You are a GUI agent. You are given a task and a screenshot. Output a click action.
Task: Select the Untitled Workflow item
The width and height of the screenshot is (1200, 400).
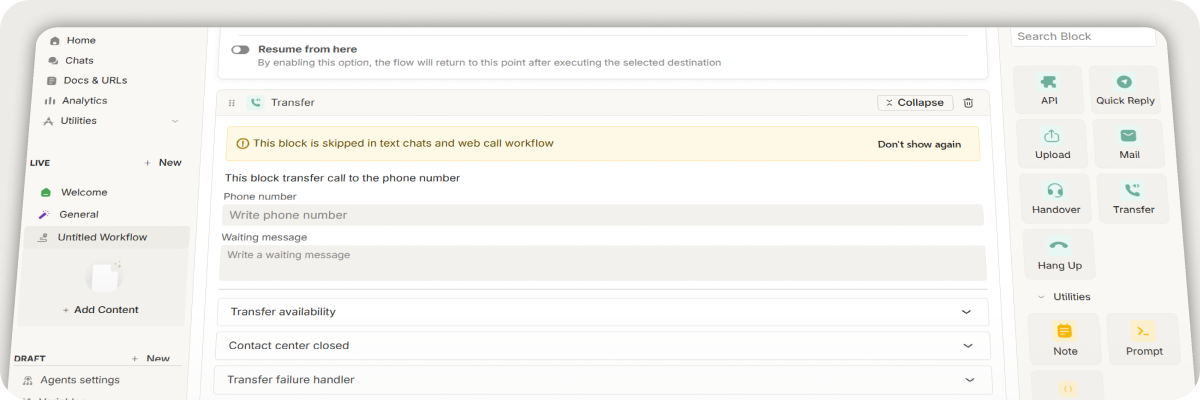click(x=101, y=237)
